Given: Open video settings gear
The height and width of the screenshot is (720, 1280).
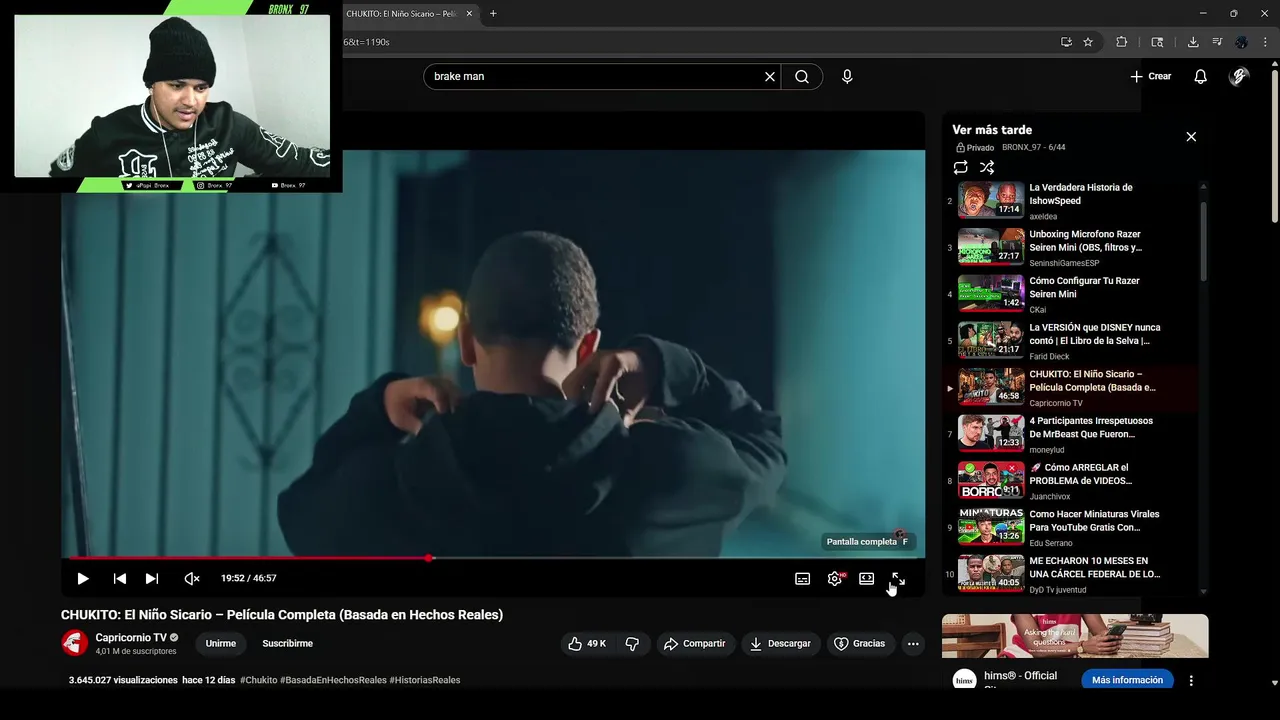Looking at the screenshot, I should (834, 578).
